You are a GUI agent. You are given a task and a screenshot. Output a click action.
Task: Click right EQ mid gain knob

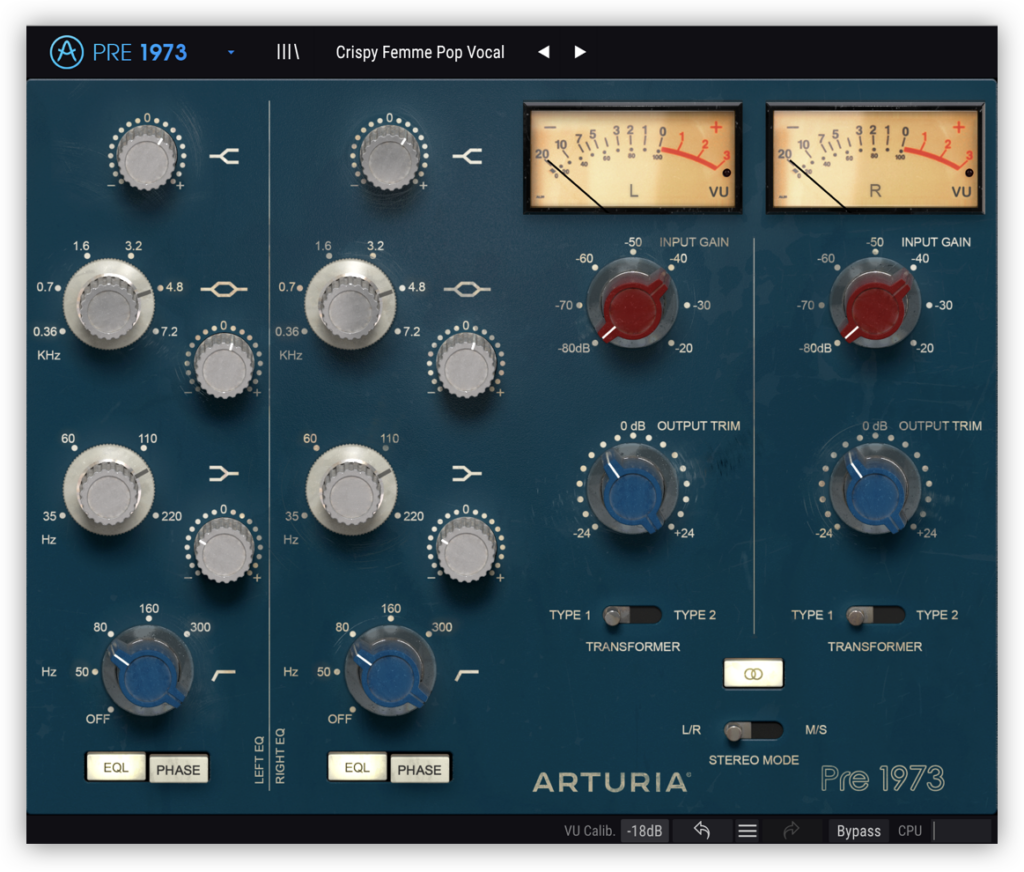coord(466,365)
